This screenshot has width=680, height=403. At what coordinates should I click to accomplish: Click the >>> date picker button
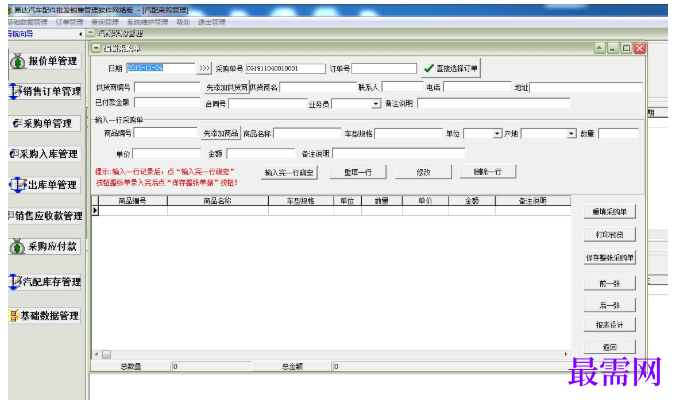(204, 68)
